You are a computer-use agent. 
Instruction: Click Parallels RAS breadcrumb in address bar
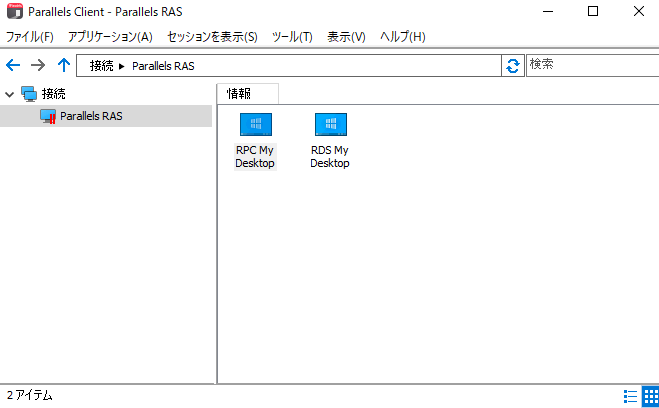163,66
